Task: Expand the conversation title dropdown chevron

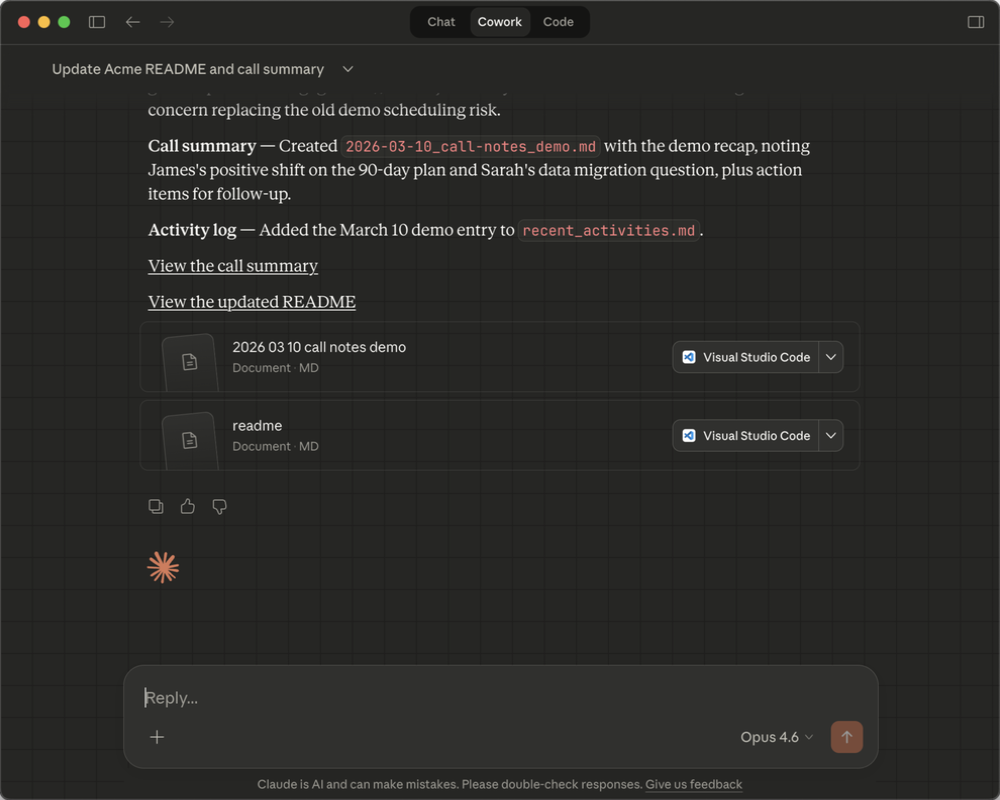Action: pyautogui.click(x=348, y=69)
